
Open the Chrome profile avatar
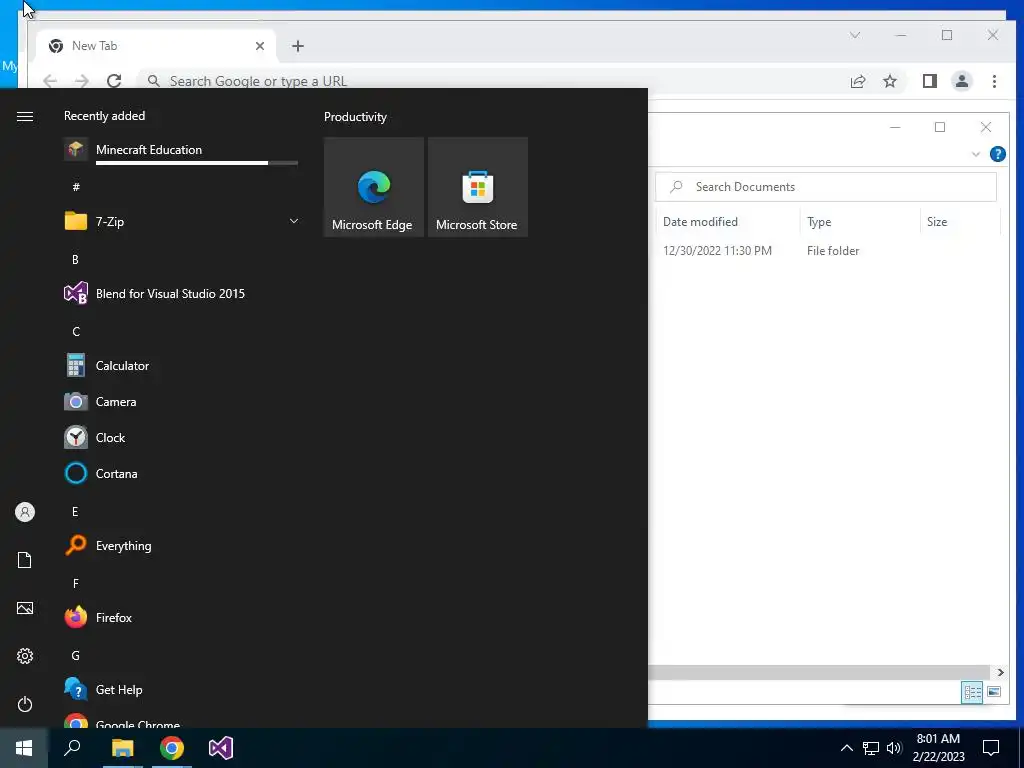(962, 81)
